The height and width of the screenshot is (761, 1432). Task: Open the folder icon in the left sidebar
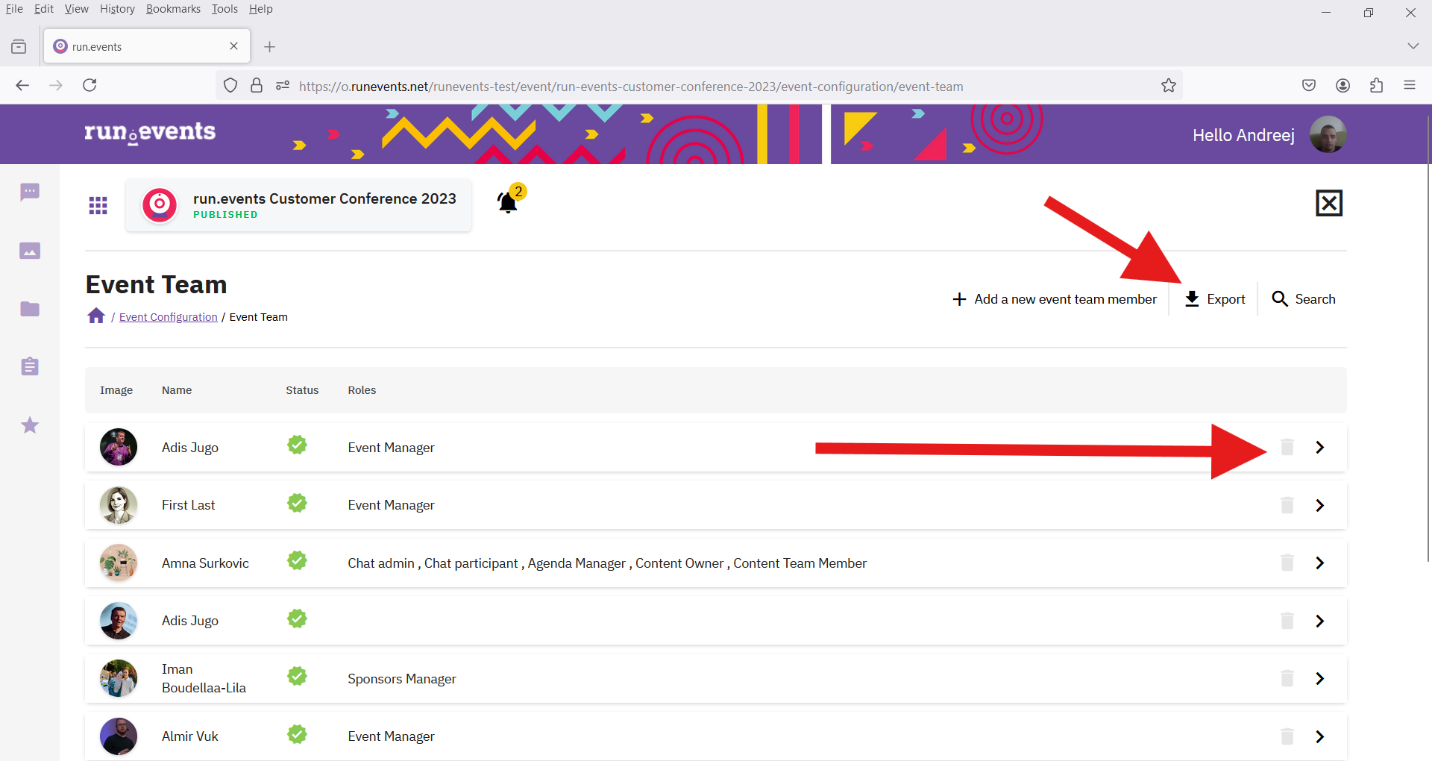[x=30, y=309]
